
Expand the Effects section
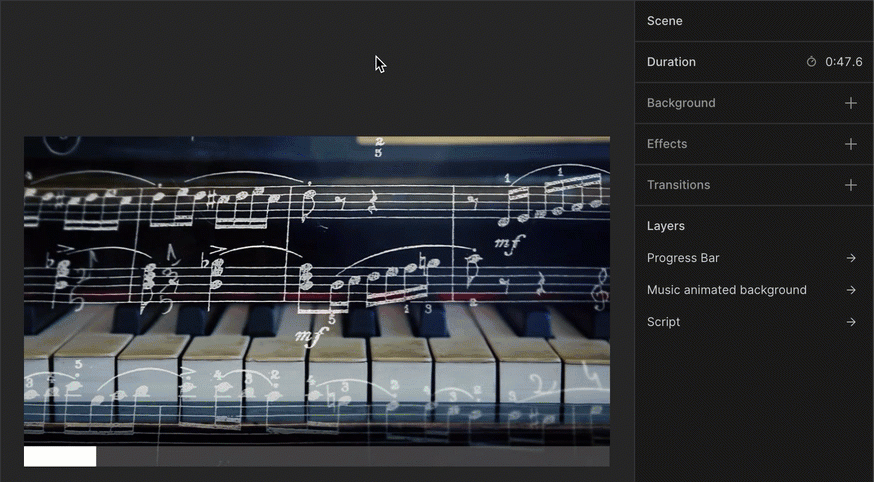[x=754, y=144]
